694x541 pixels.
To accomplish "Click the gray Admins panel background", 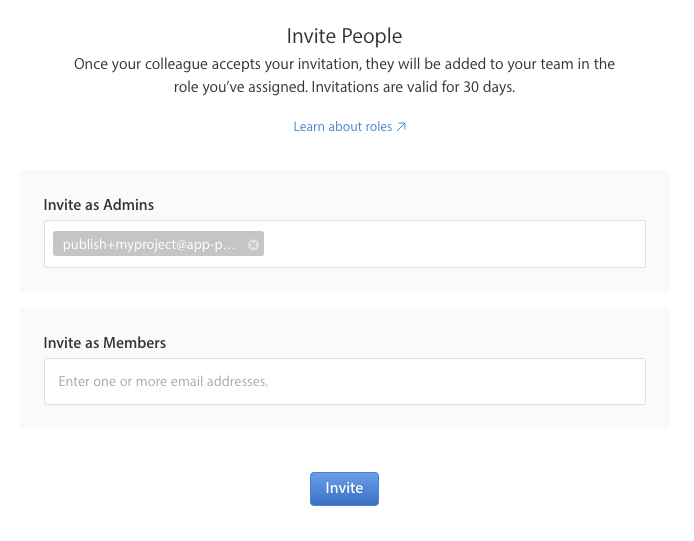I will coord(400,190).
